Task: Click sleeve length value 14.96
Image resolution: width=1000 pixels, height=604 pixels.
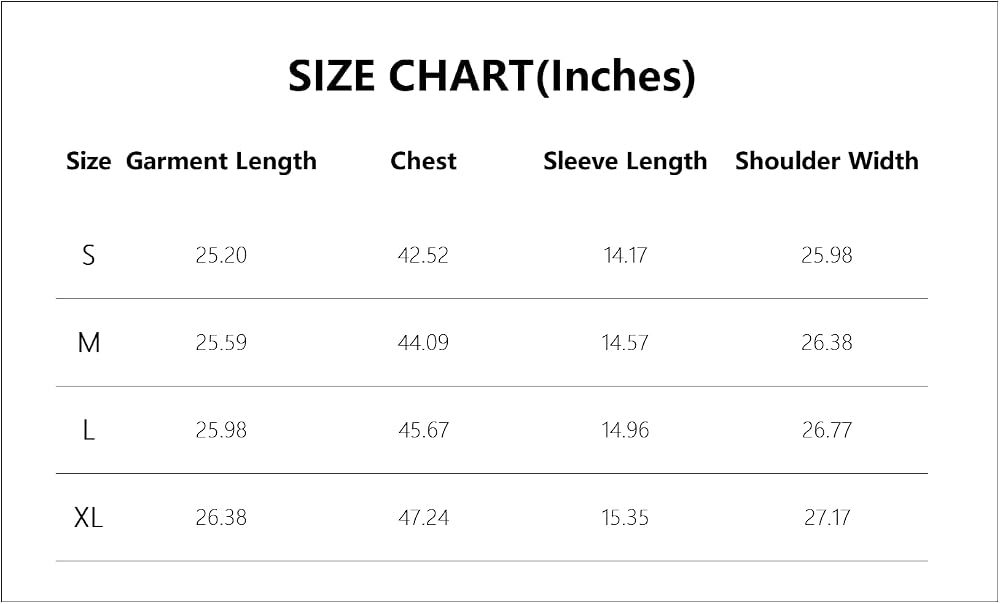Action: click(x=625, y=431)
